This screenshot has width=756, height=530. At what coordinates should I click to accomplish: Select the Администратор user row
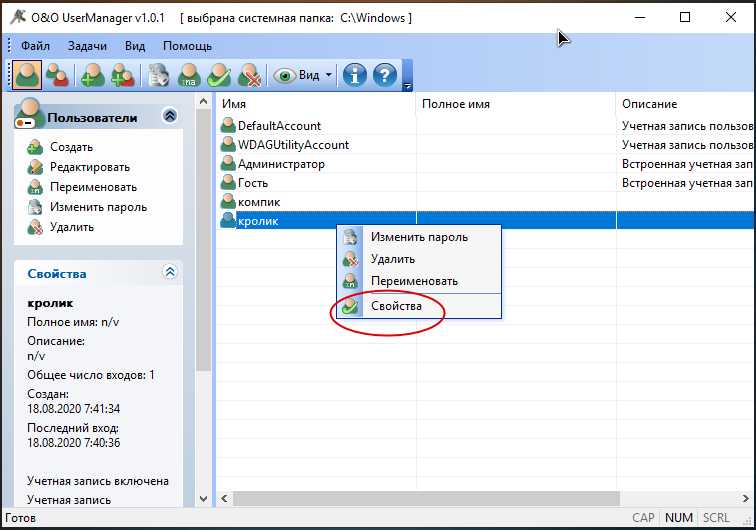(486, 164)
